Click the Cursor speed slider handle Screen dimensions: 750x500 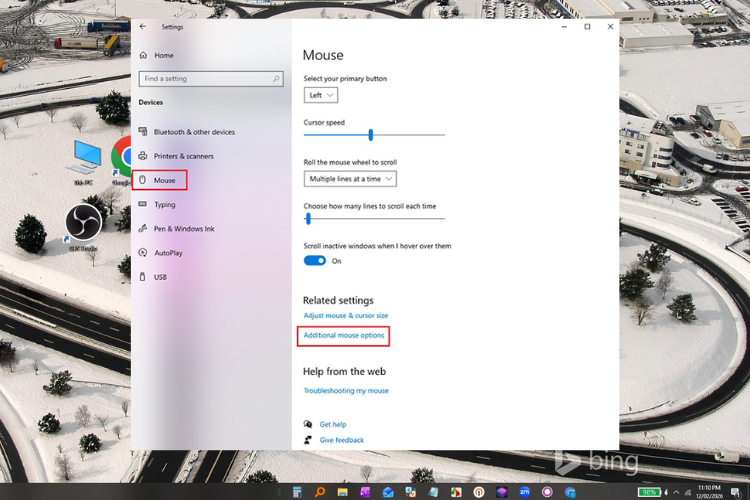[x=371, y=135]
